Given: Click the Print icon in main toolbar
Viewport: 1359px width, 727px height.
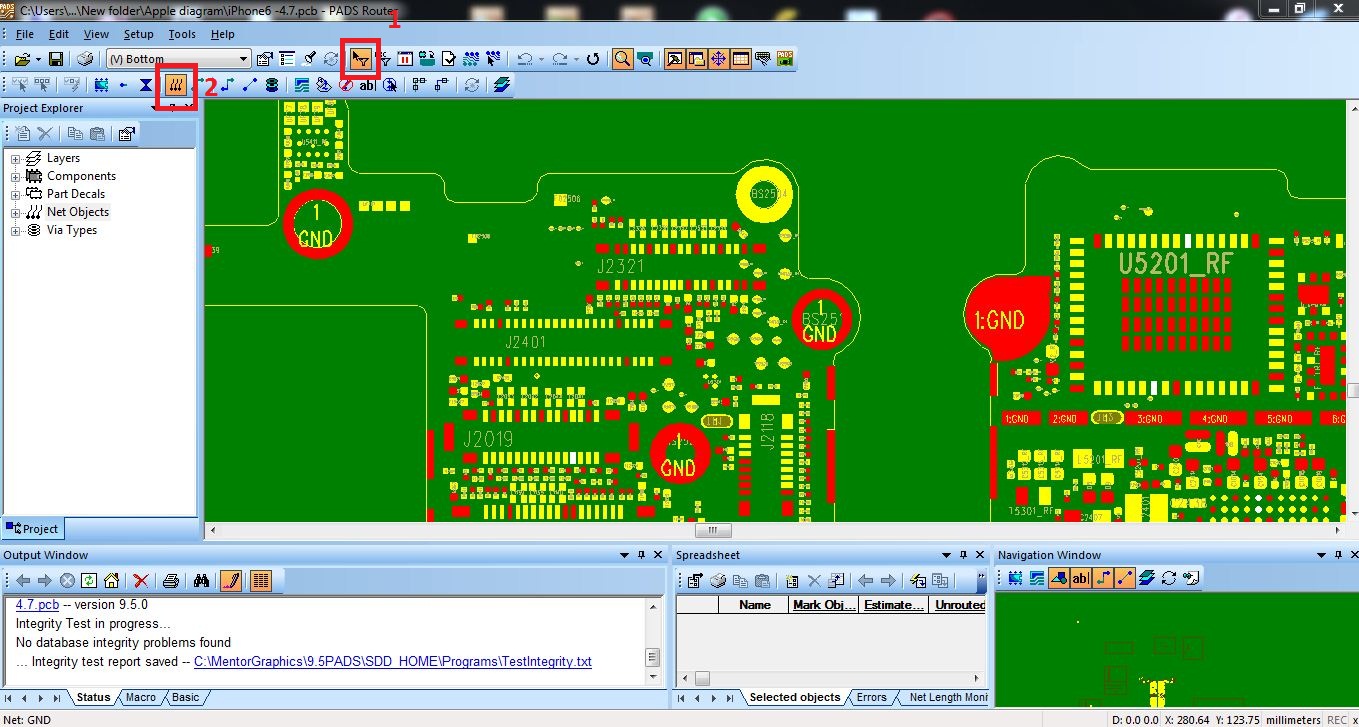Looking at the screenshot, I should click(86, 59).
